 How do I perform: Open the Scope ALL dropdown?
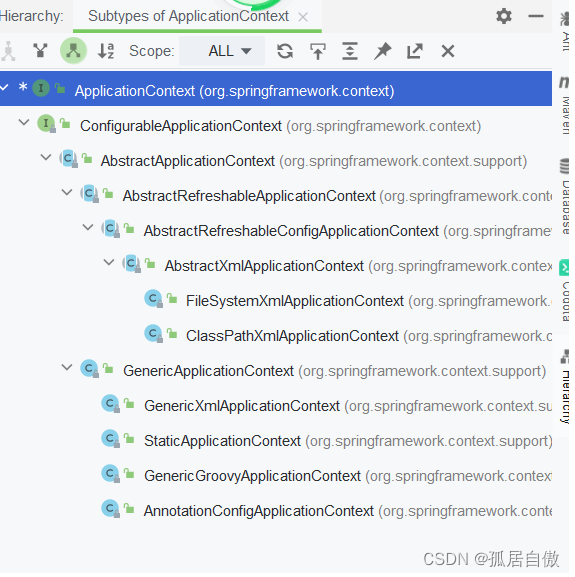222,51
